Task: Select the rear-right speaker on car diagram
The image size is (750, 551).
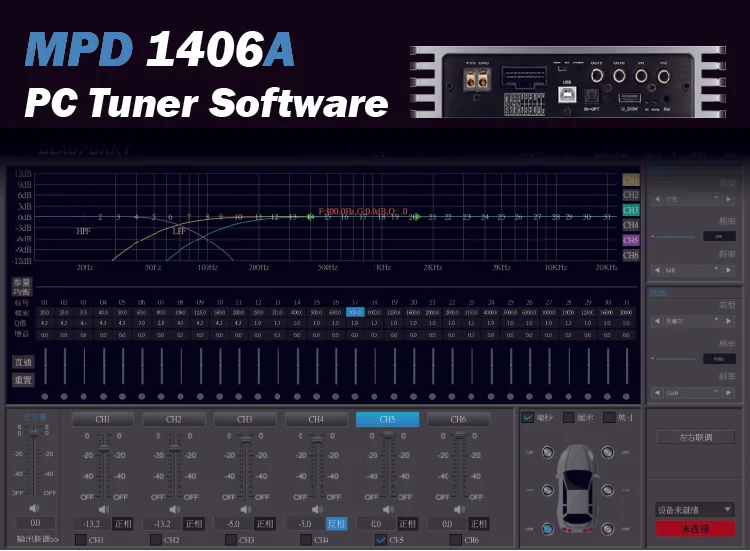Action: (607, 529)
